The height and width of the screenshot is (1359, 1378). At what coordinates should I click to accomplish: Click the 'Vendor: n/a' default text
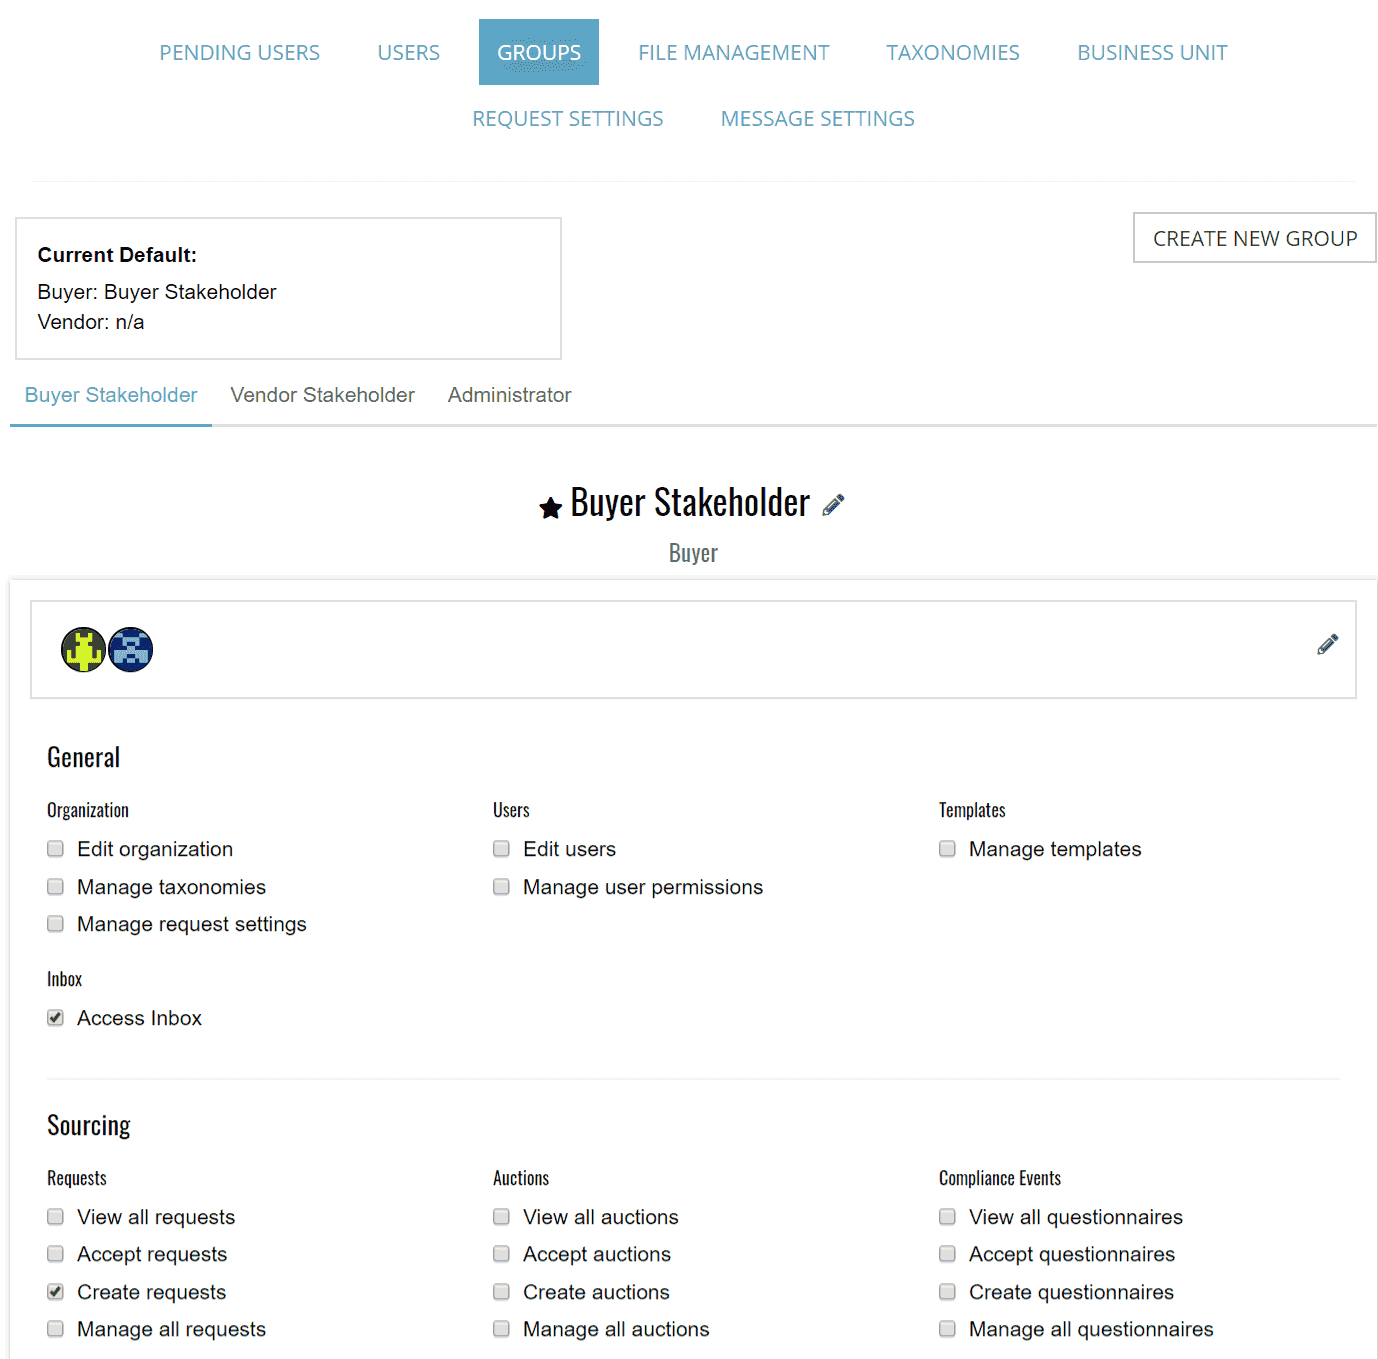coord(91,322)
